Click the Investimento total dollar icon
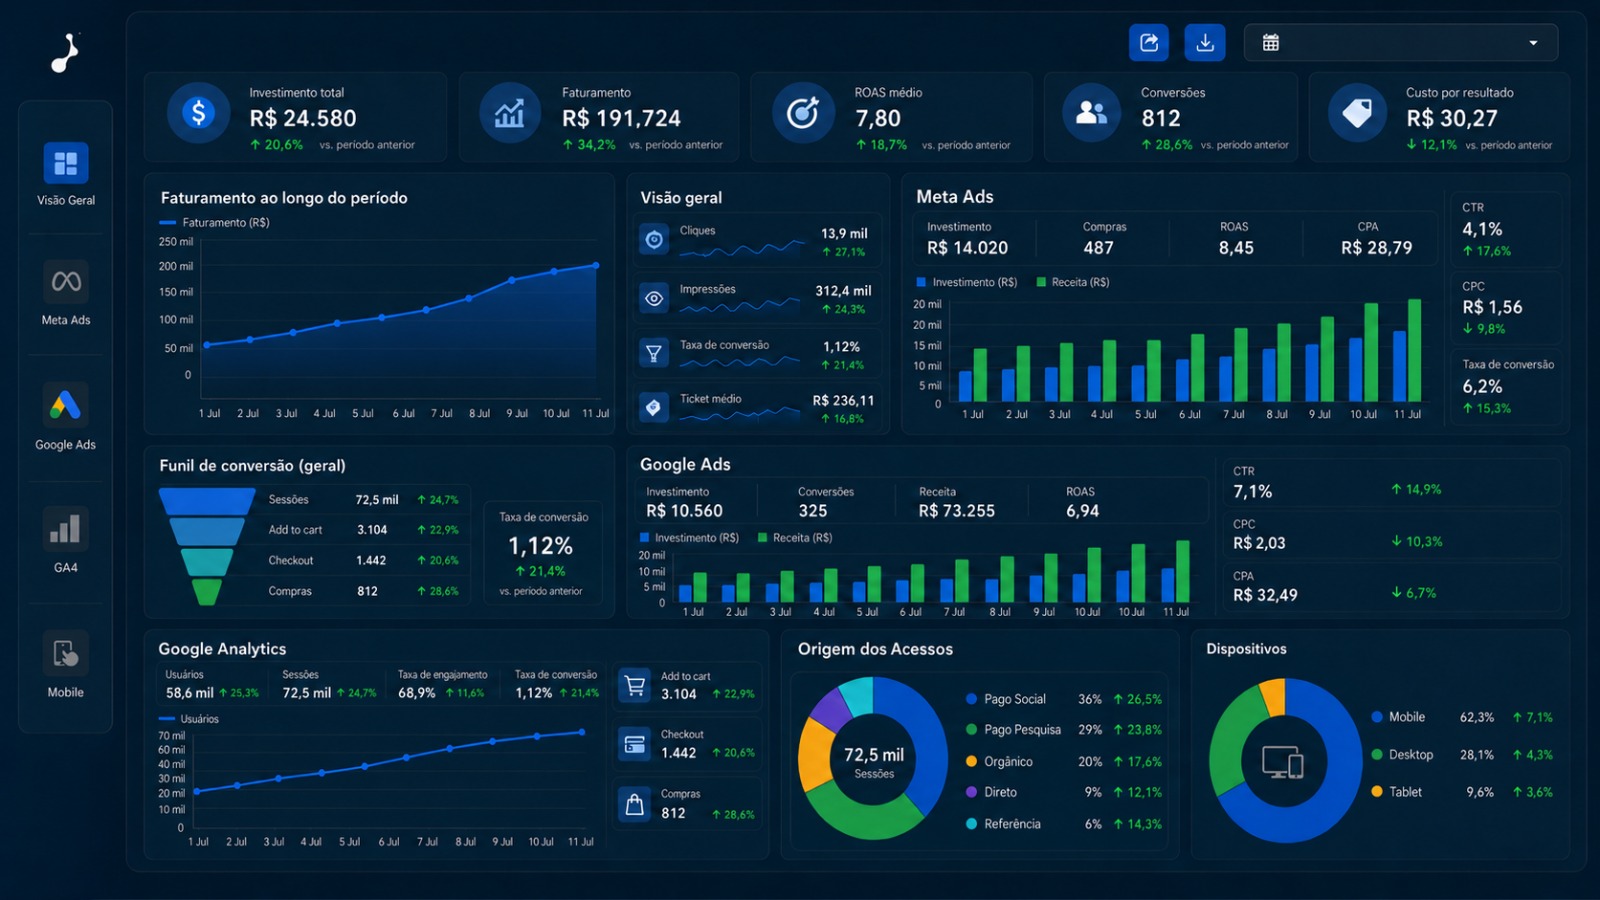The height and width of the screenshot is (900, 1600). pyautogui.click(x=198, y=113)
